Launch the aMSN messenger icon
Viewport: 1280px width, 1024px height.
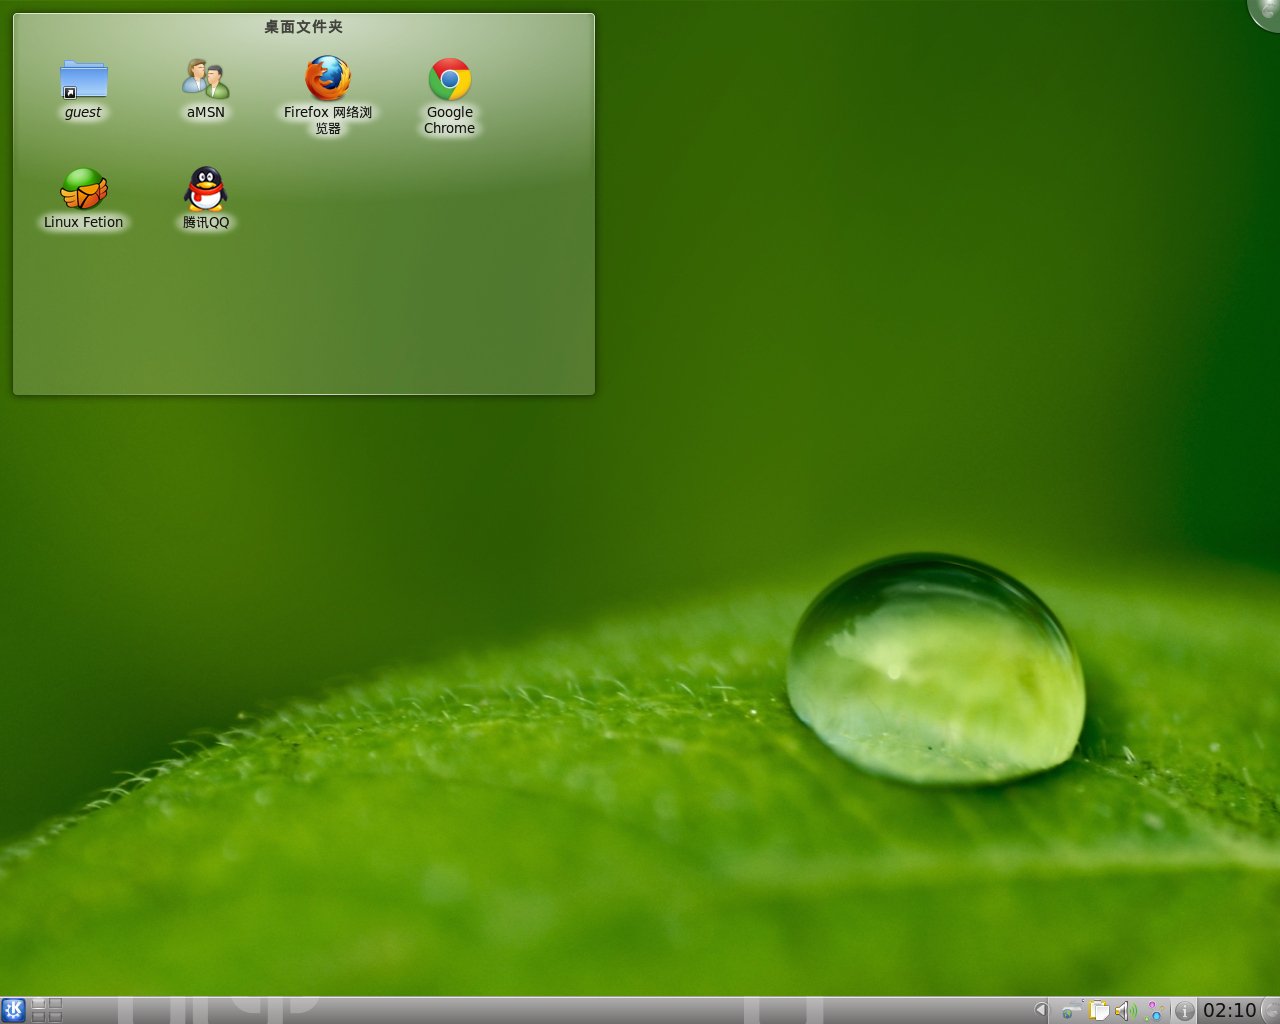pos(205,80)
